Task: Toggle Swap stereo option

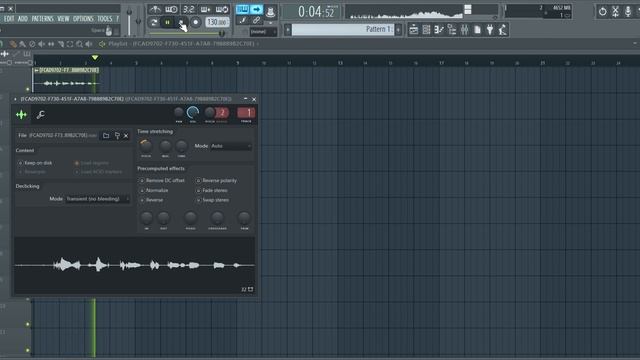Action: pyautogui.click(x=213, y=200)
